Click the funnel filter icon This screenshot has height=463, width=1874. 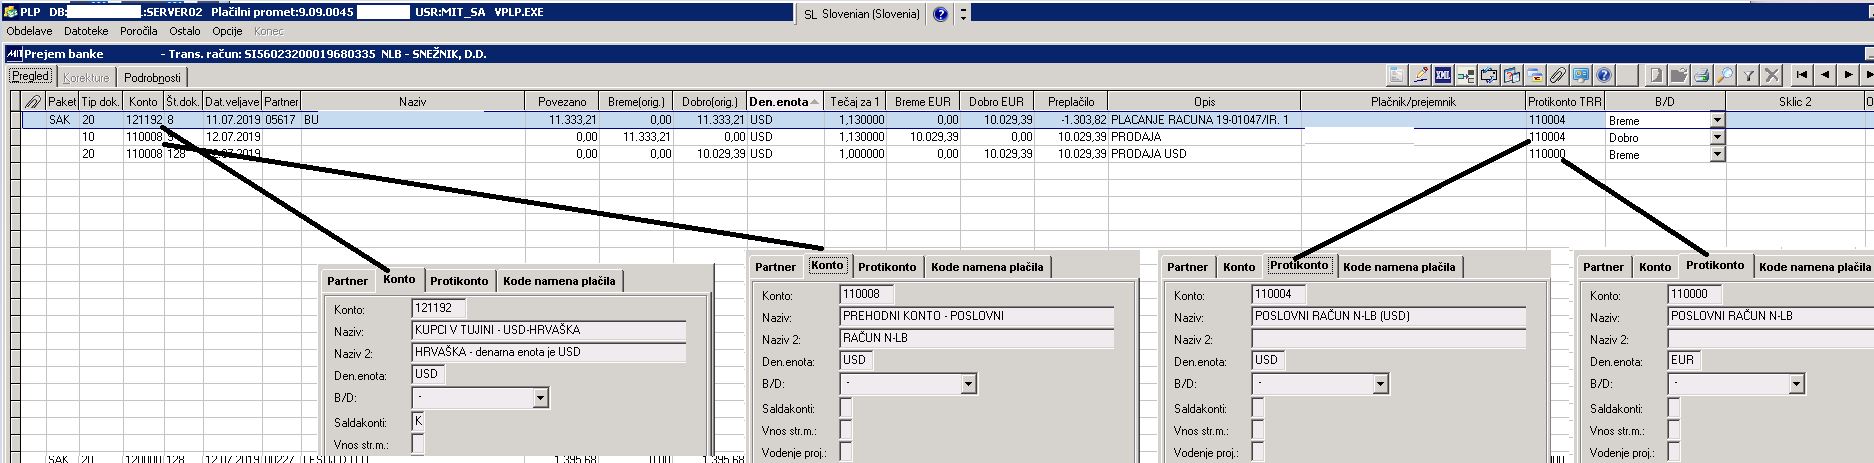(1748, 74)
